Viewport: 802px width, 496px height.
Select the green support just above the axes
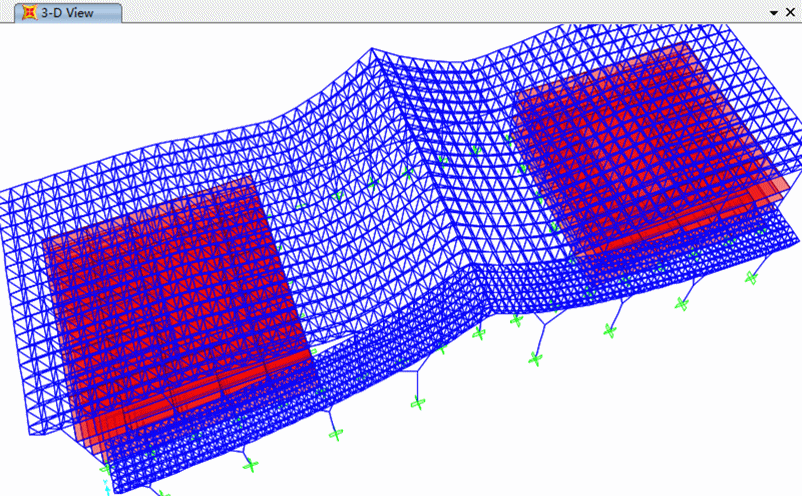[x=106, y=468]
